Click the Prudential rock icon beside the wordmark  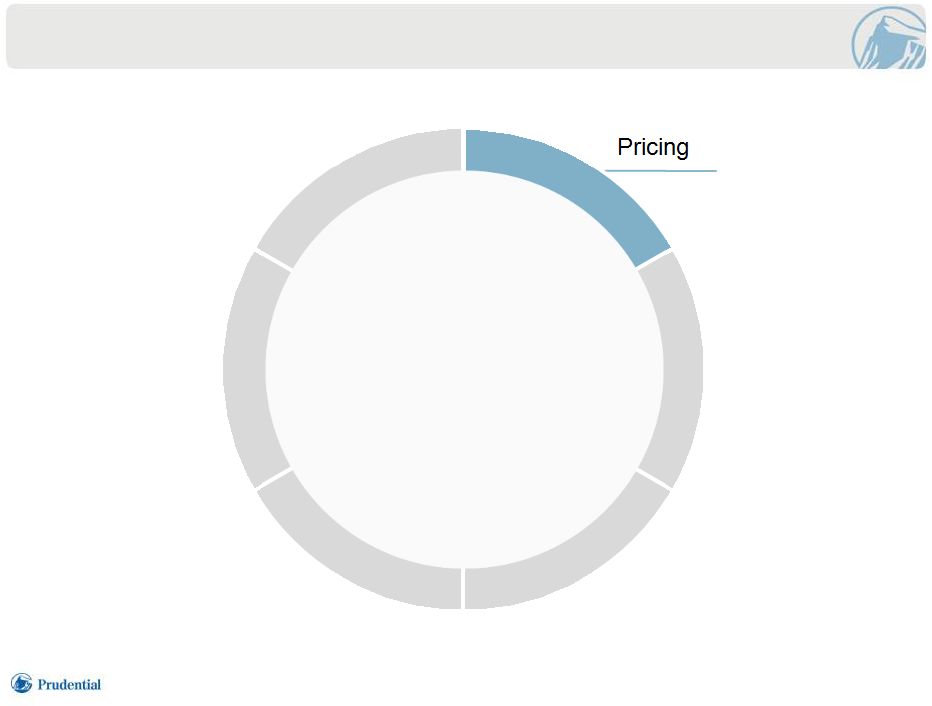pos(21,683)
